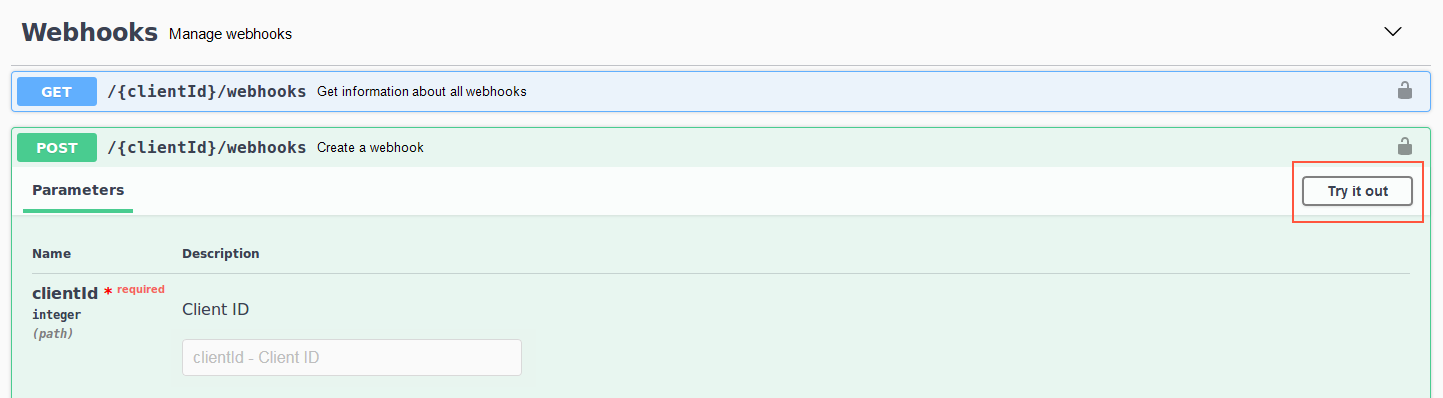This screenshot has width=1443, height=398.
Task: Collapse the POST /{clientId}/webhooks path
Action: [x=207, y=148]
